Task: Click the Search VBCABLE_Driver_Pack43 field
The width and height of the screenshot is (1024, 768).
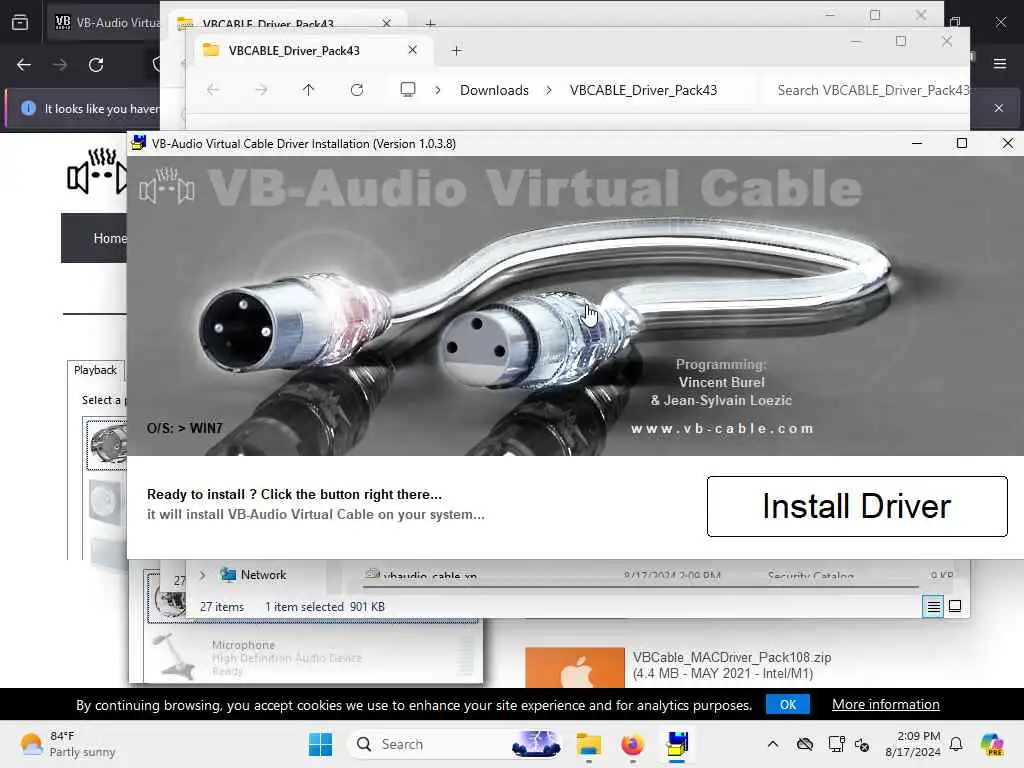Action: 867,90
